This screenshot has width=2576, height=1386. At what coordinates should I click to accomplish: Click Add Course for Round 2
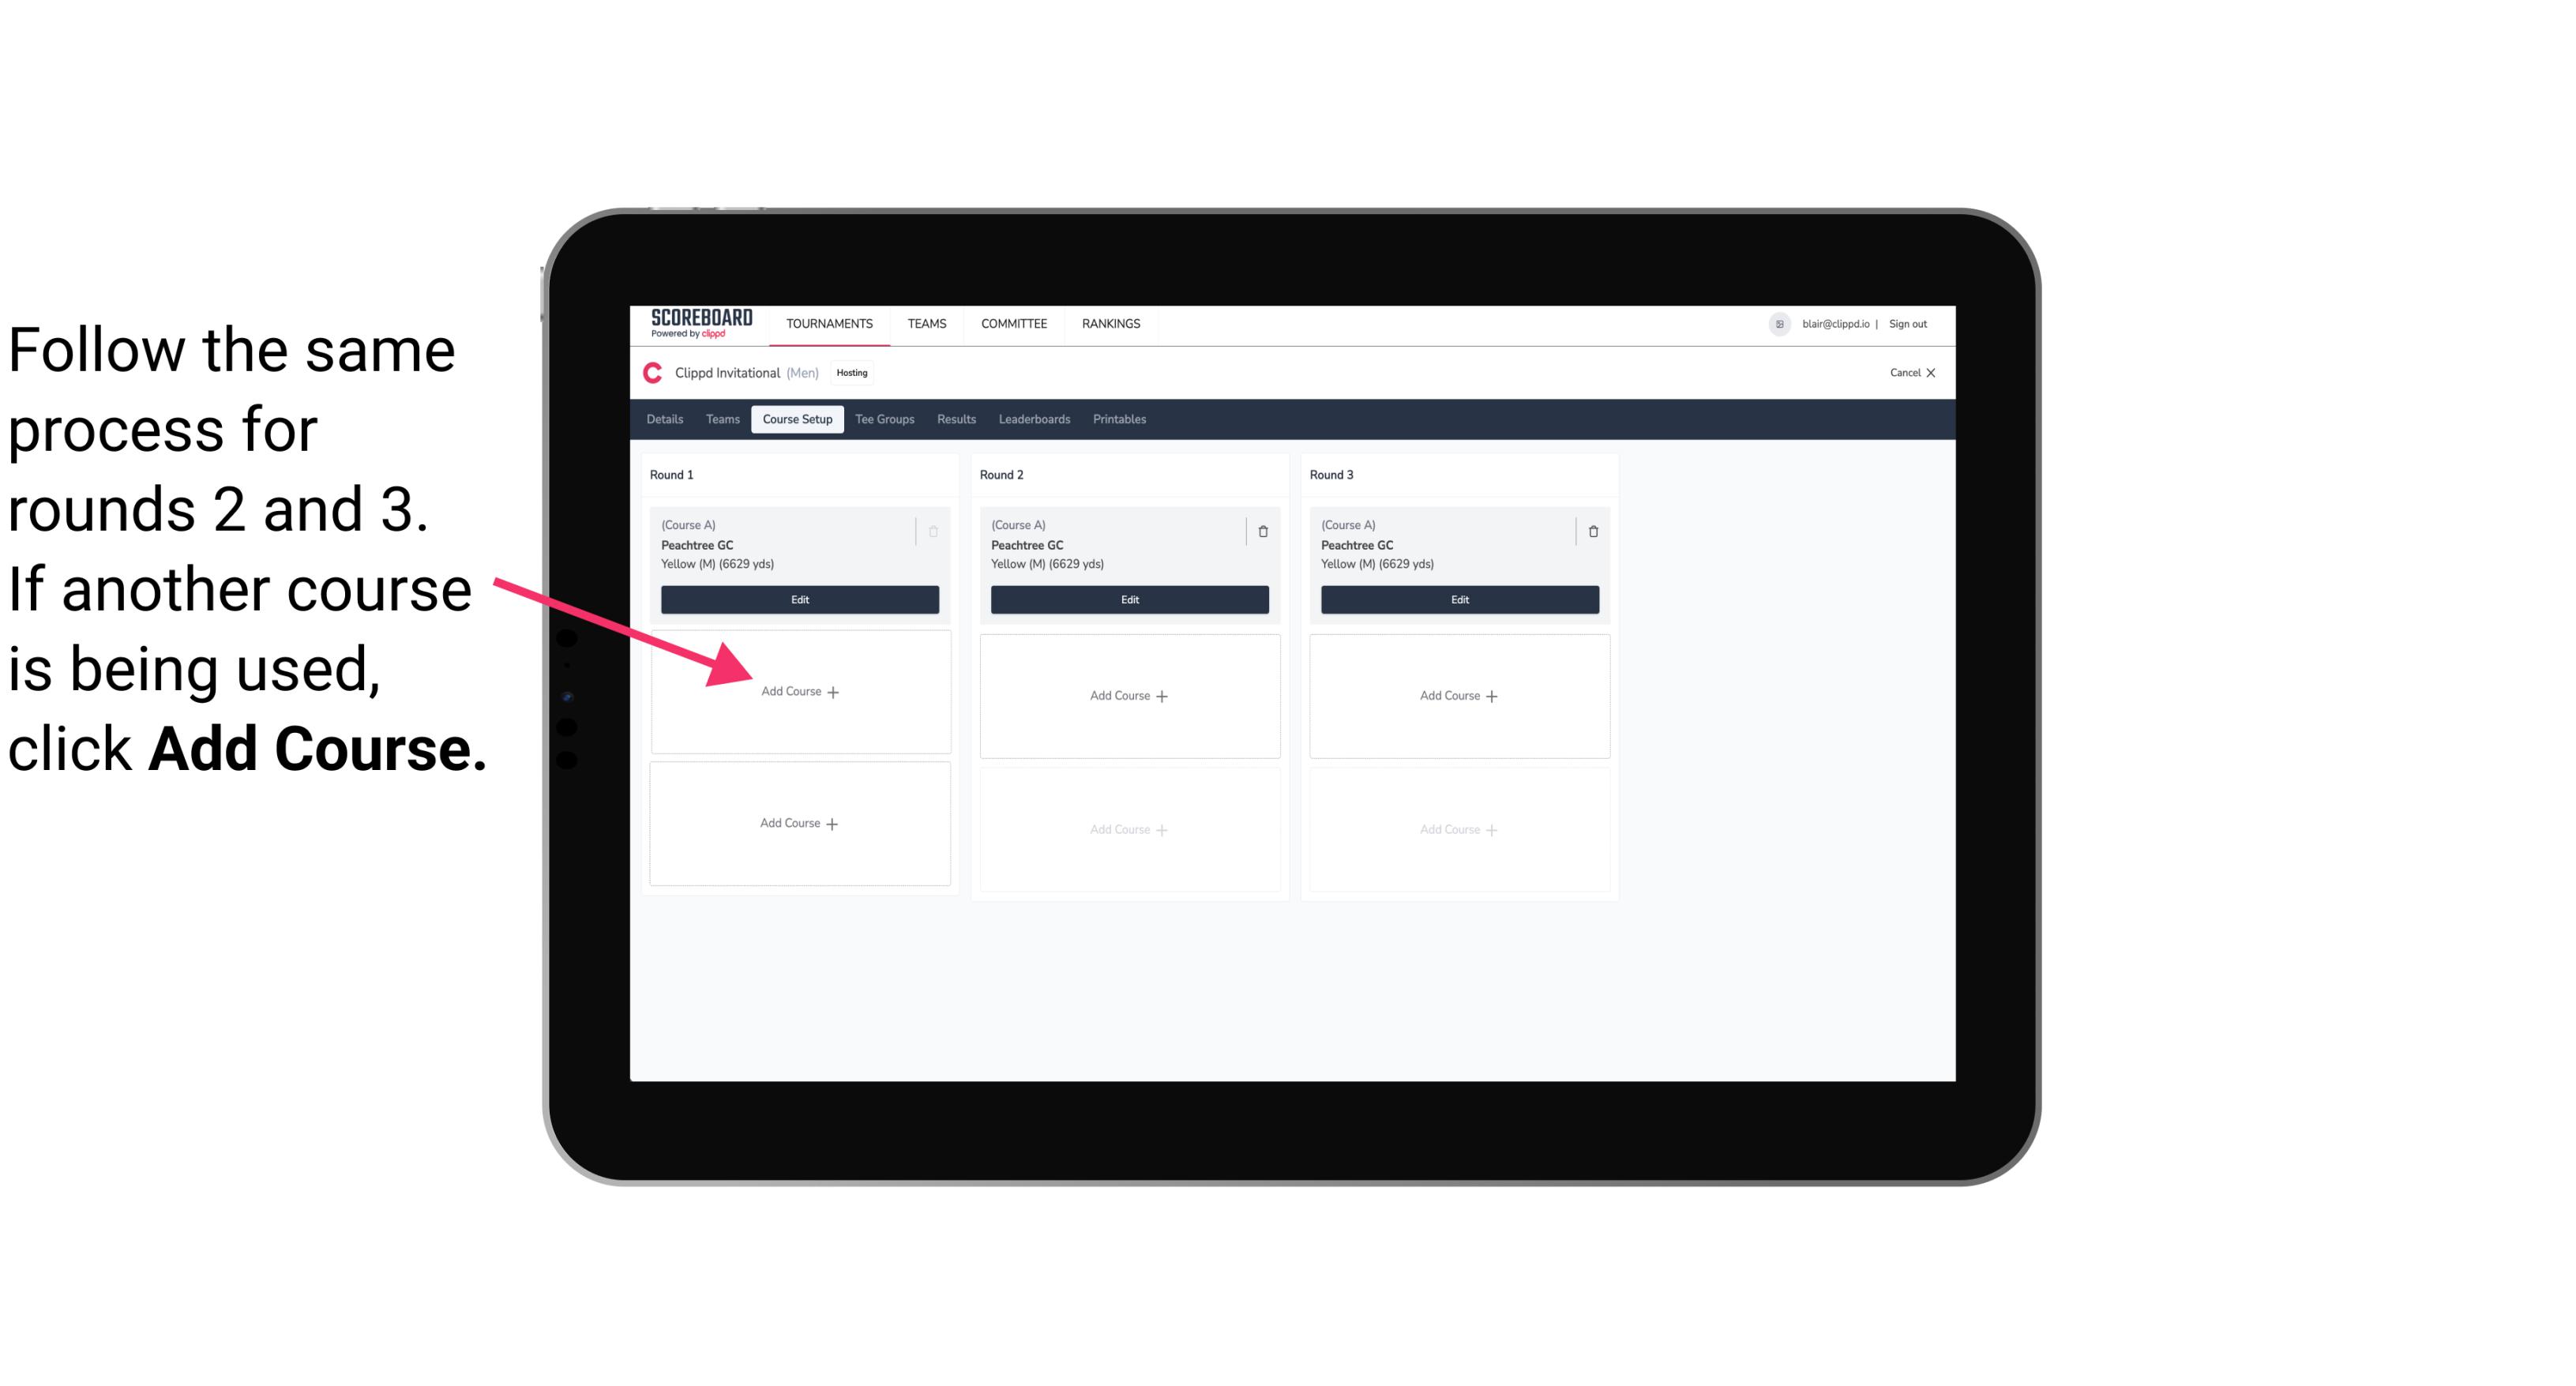click(x=1126, y=695)
